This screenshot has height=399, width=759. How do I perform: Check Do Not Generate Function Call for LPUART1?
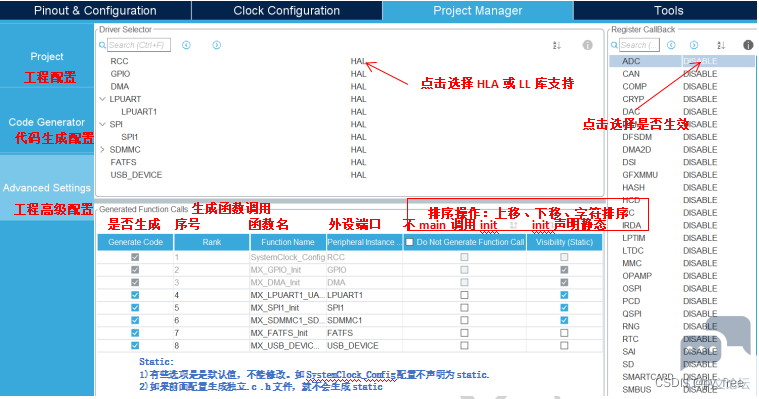[x=464, y=295]
